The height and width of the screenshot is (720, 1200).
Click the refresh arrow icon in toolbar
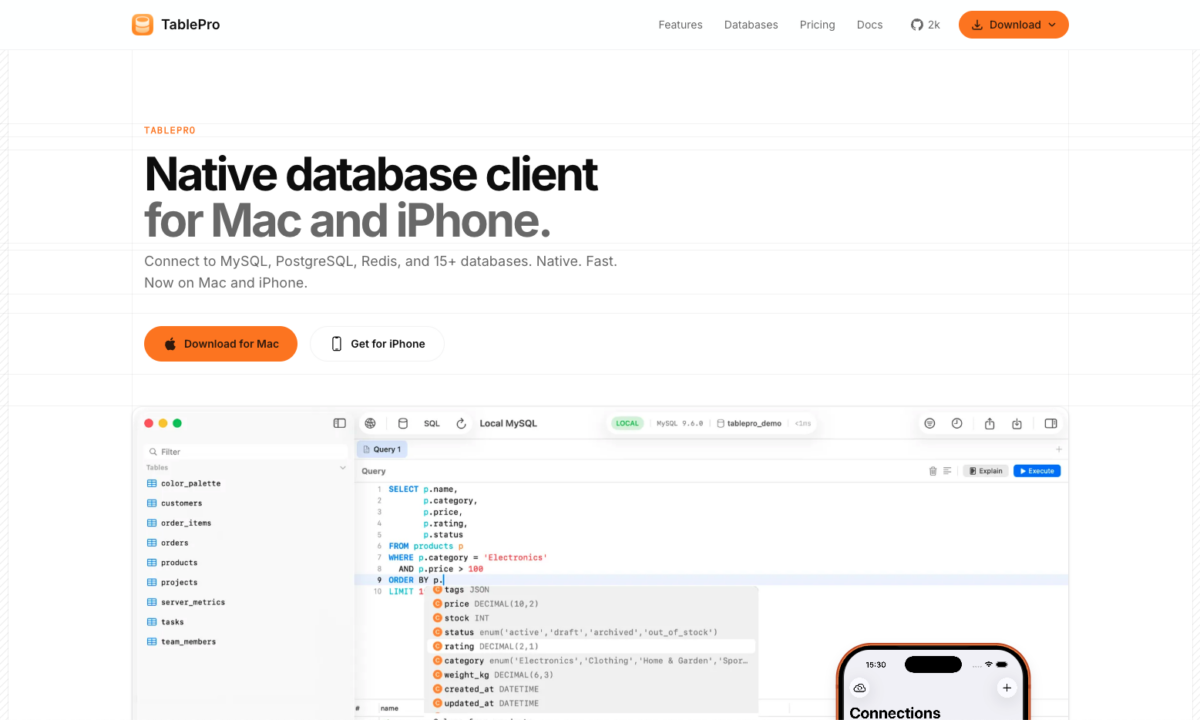pos(461,423)
